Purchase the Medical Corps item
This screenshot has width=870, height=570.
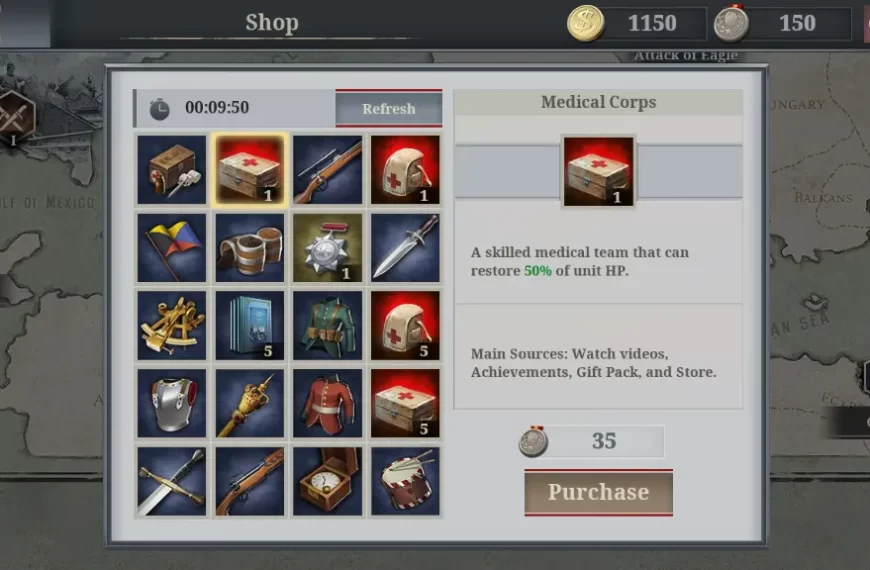[x=599, y=492]
